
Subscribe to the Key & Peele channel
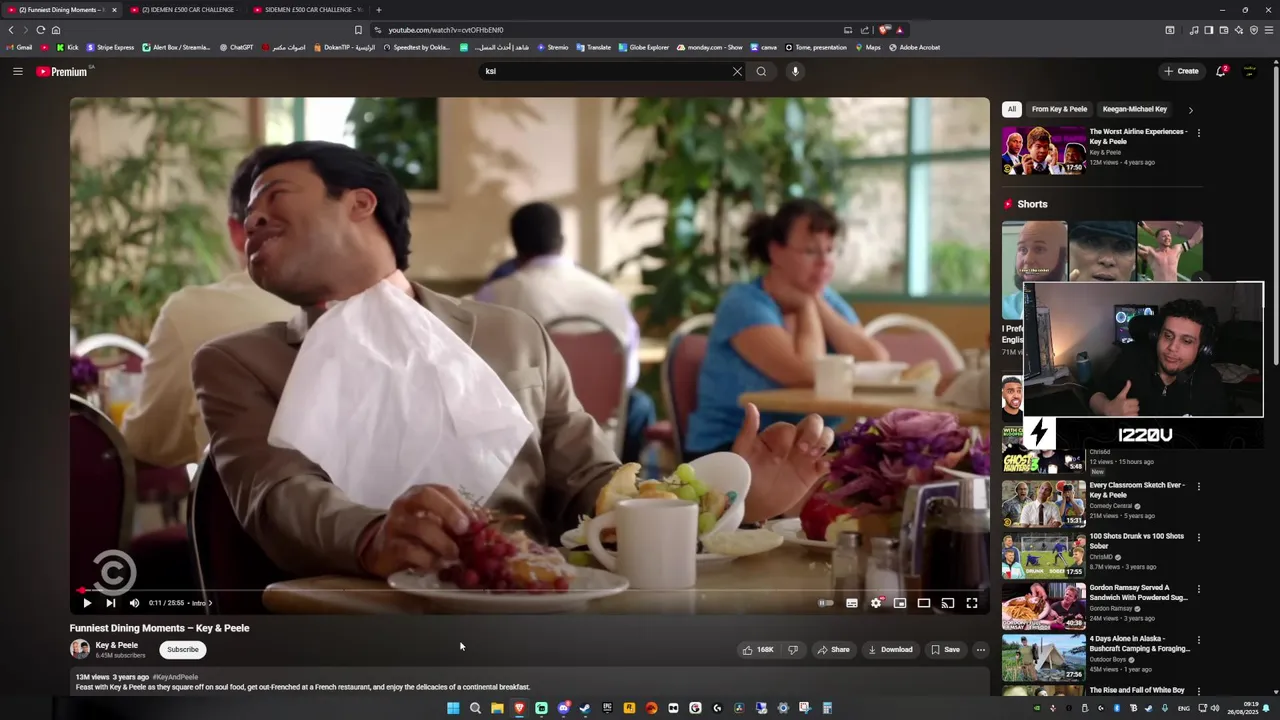[x=183, y=650]
